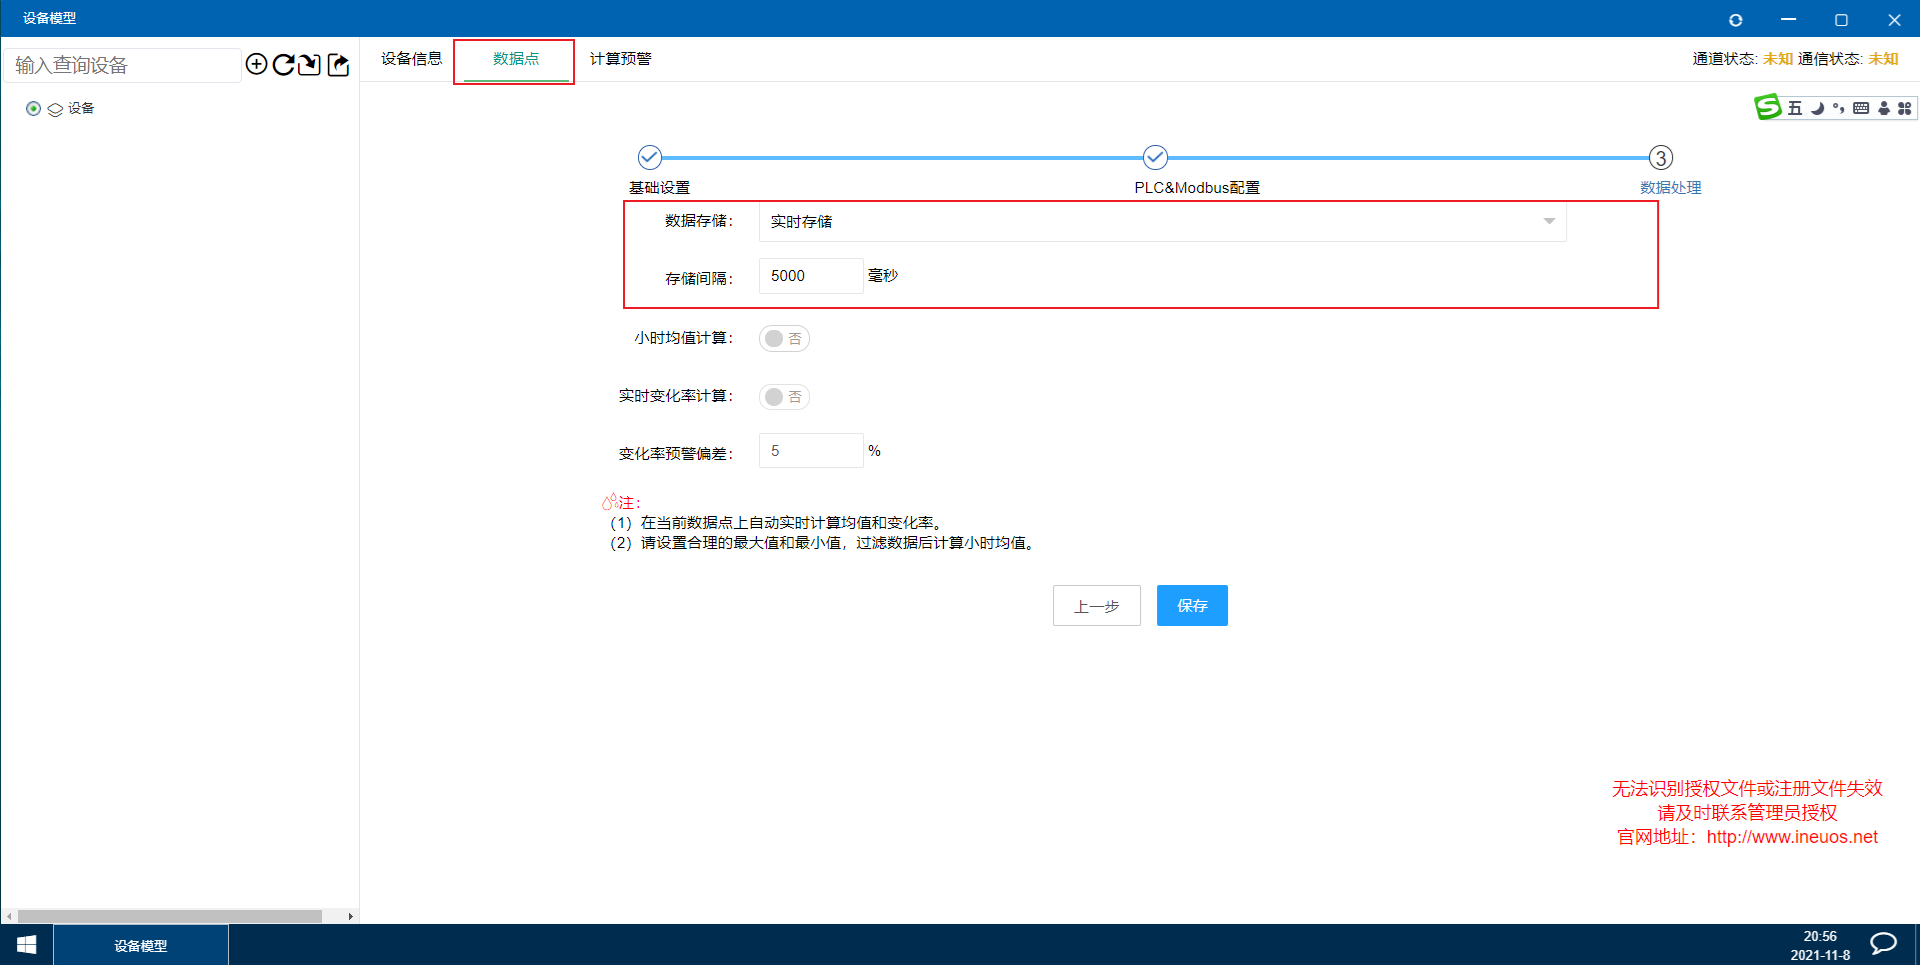The image size is (1920, 965).
Task: Open the soft keyboard icon
Action: point(1861,108)
